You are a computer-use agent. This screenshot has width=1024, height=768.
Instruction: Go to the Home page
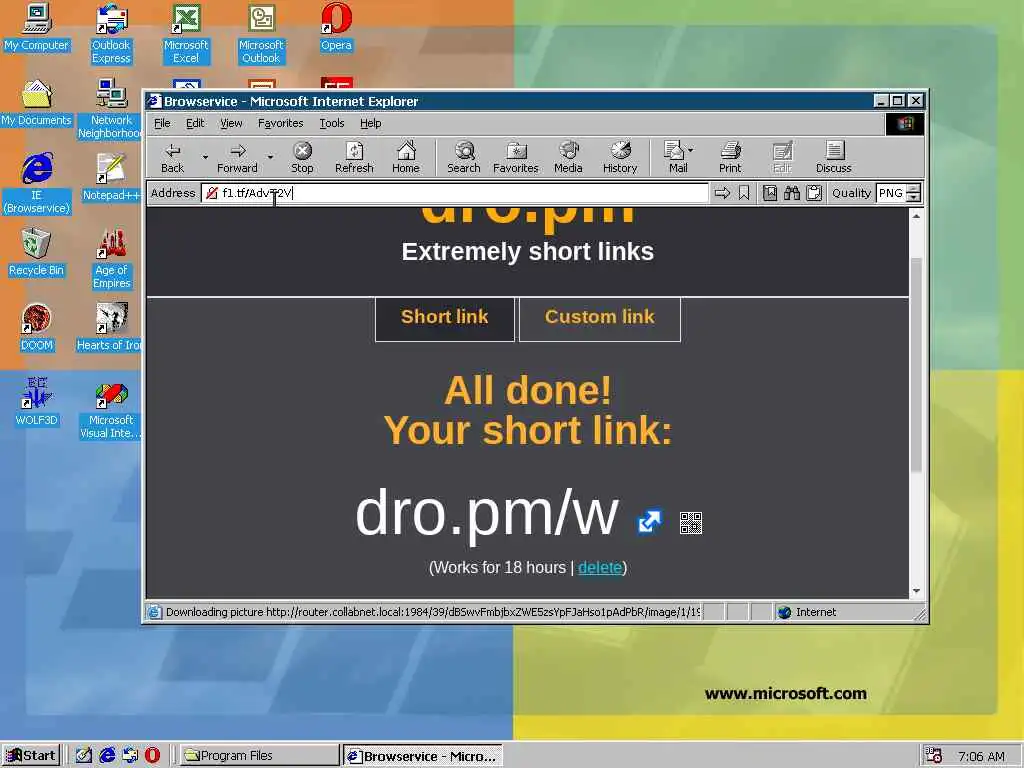point(406,157)
